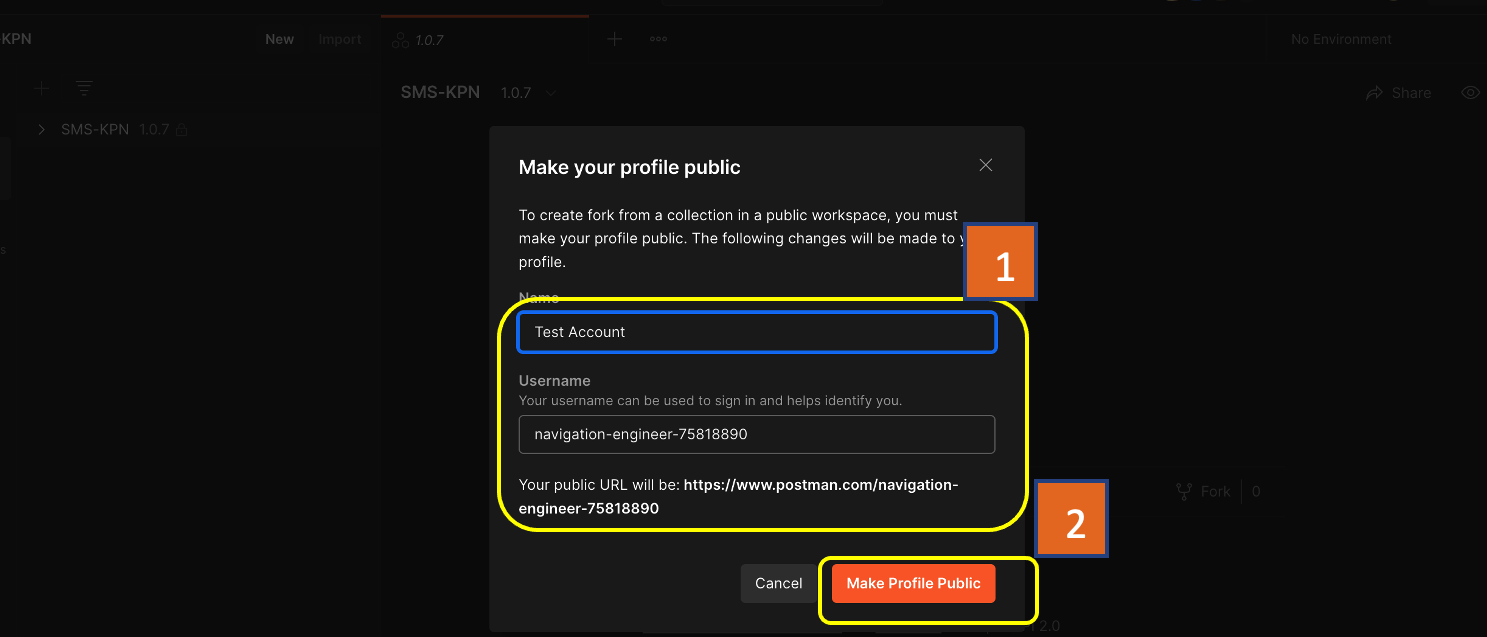
Task: Focus the Name field containing Test Account
Action: (x=757, y=332)
